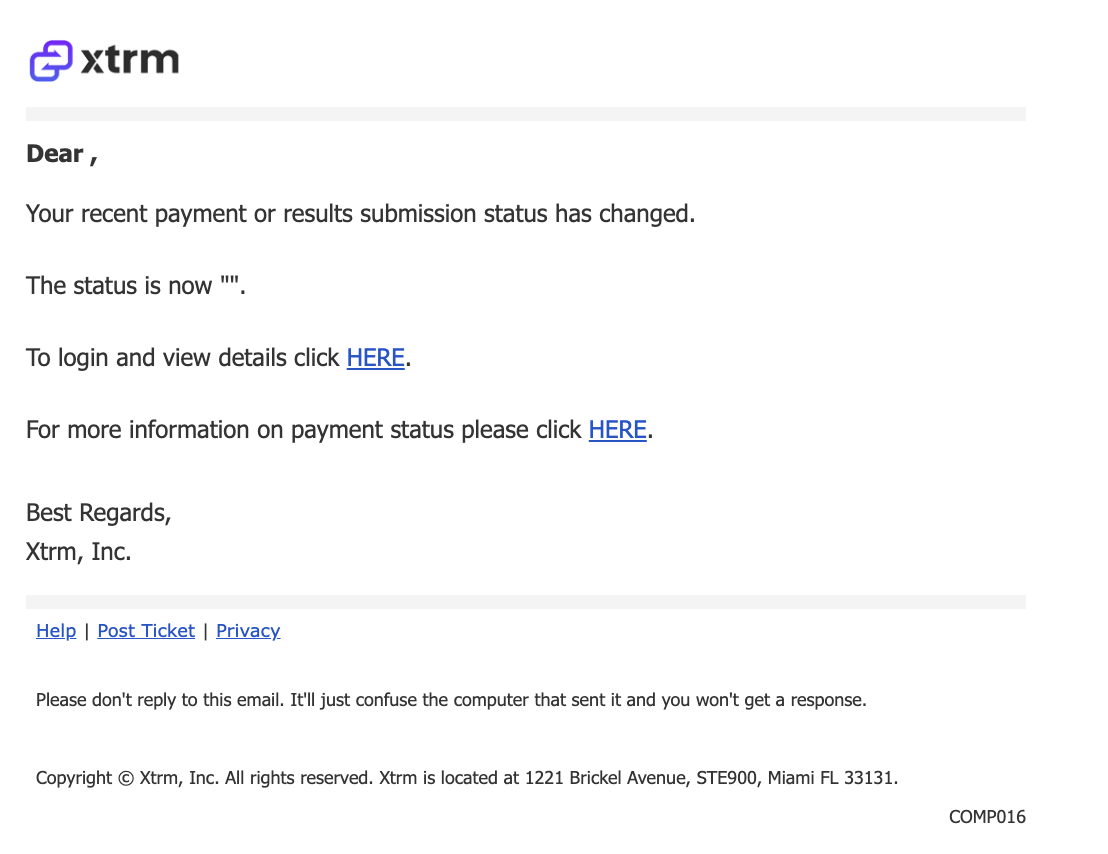The width and height of the screenshot is (1108, 854).
Task: Open the HERE link to login and view details
Action: [375, 358]
